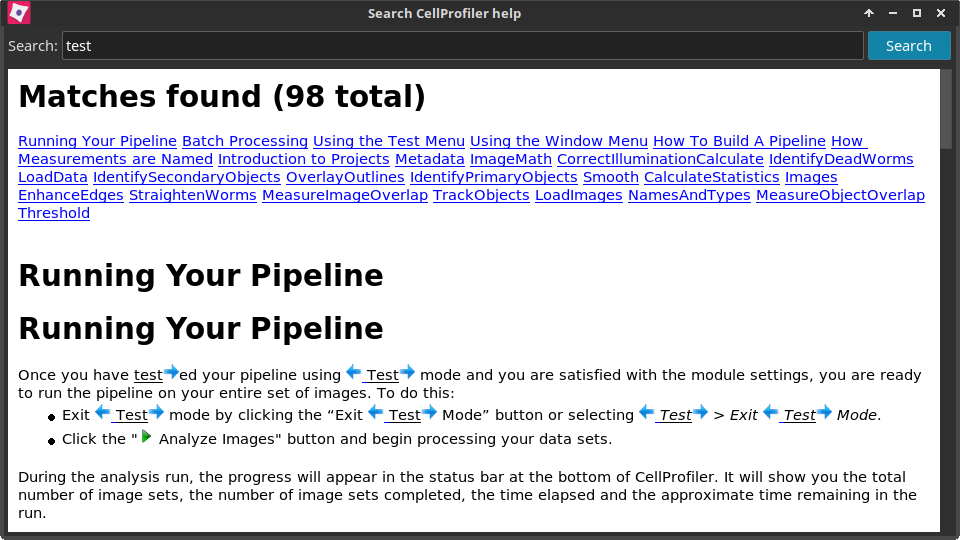Click the highlighted 'test' in 'tested your pipeline'

[x=148, y=375]
